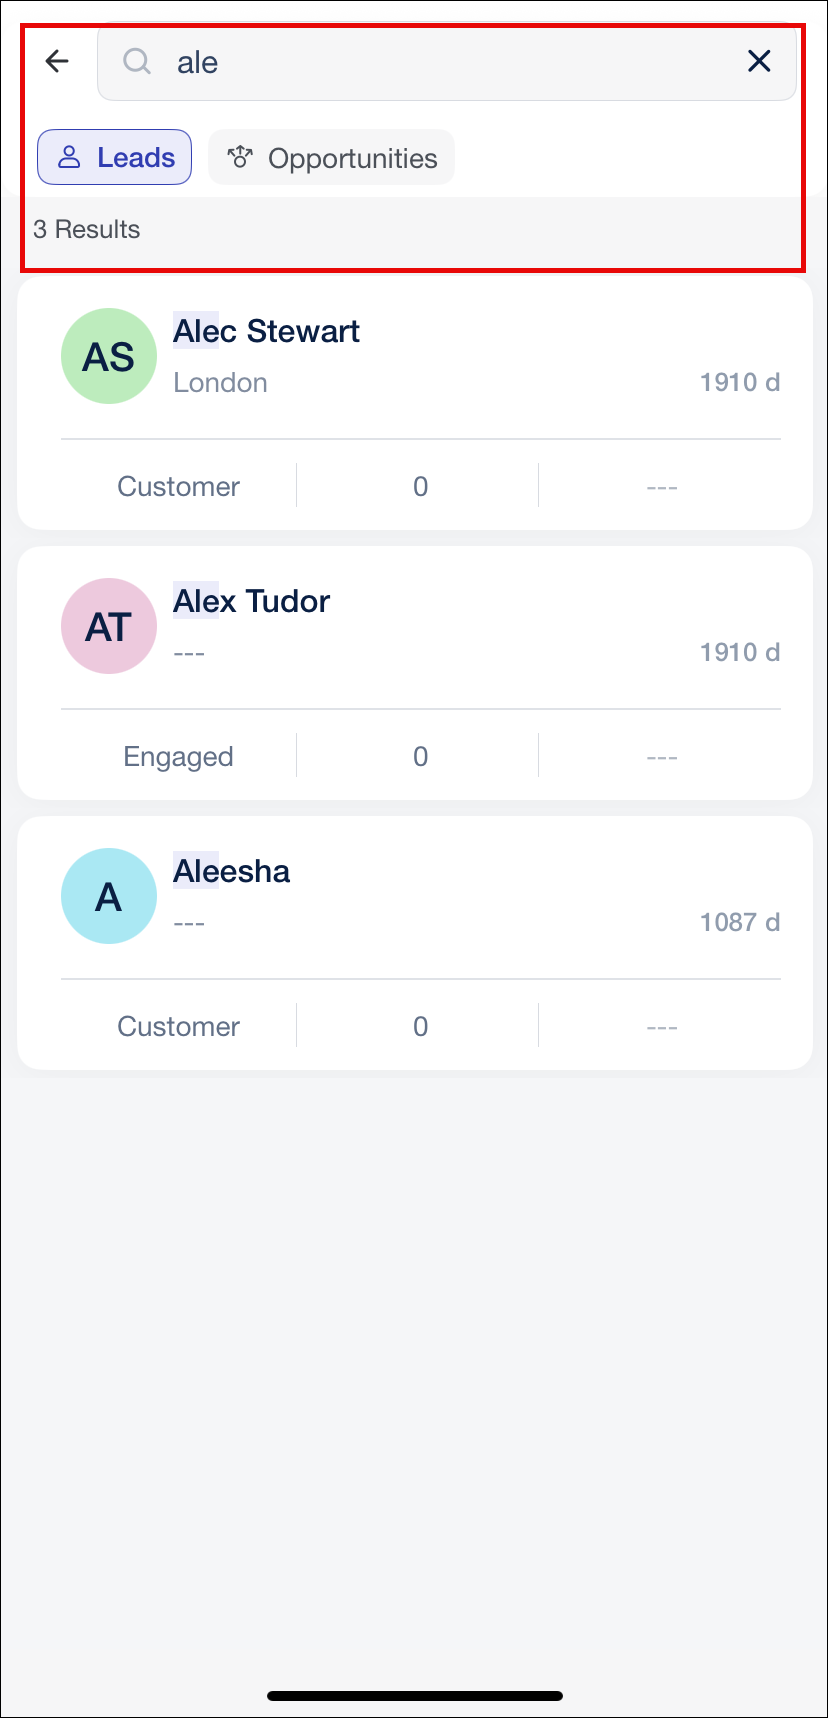Open the AT avatar for Alex Tudor
Viewport: 828px width, 1718px height.
point(109,626)
